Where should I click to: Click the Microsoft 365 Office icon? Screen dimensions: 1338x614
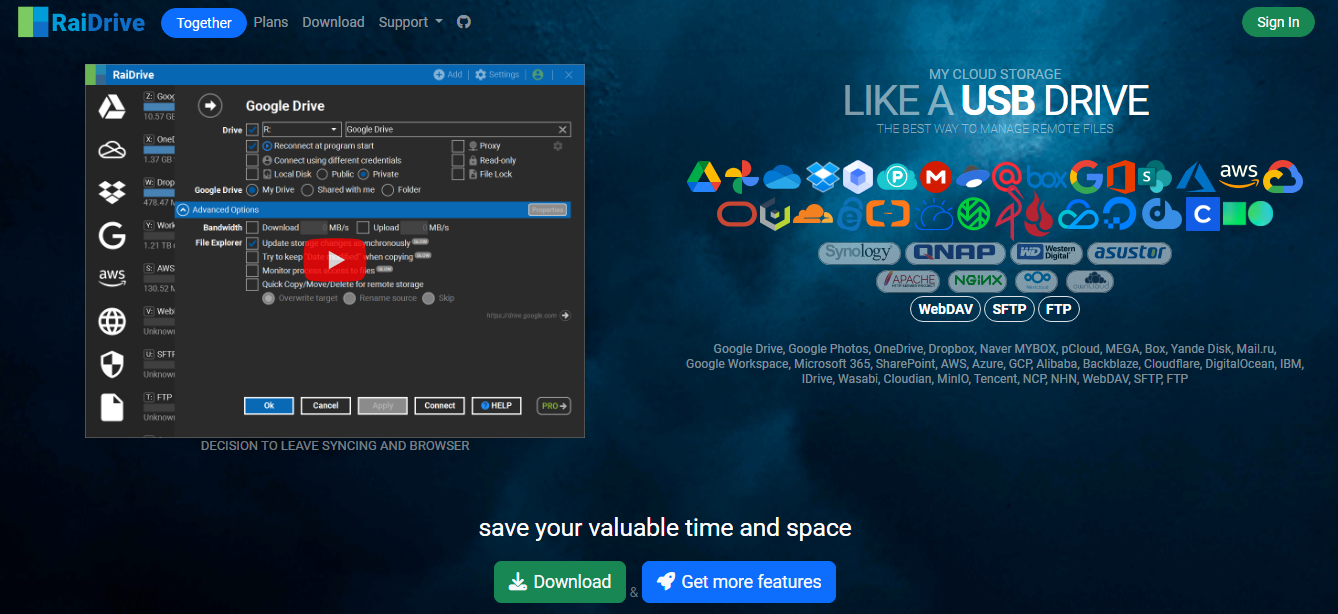pyautogui.click(x=1123, y=178)
